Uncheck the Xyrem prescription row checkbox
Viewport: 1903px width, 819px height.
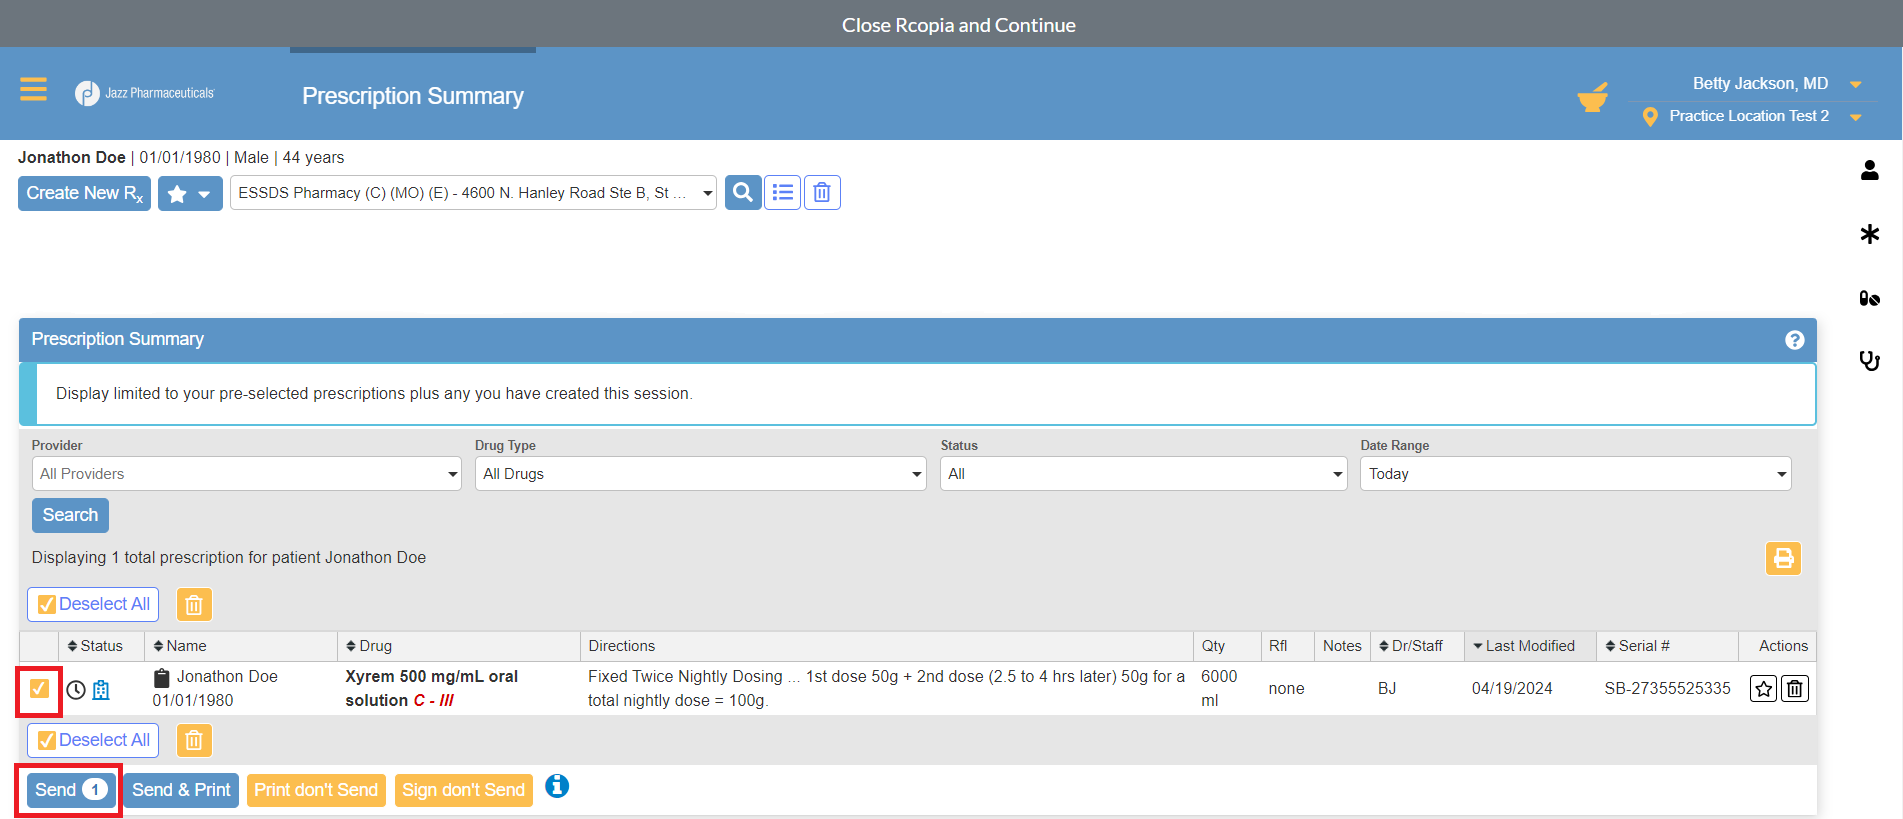[39, 688]
